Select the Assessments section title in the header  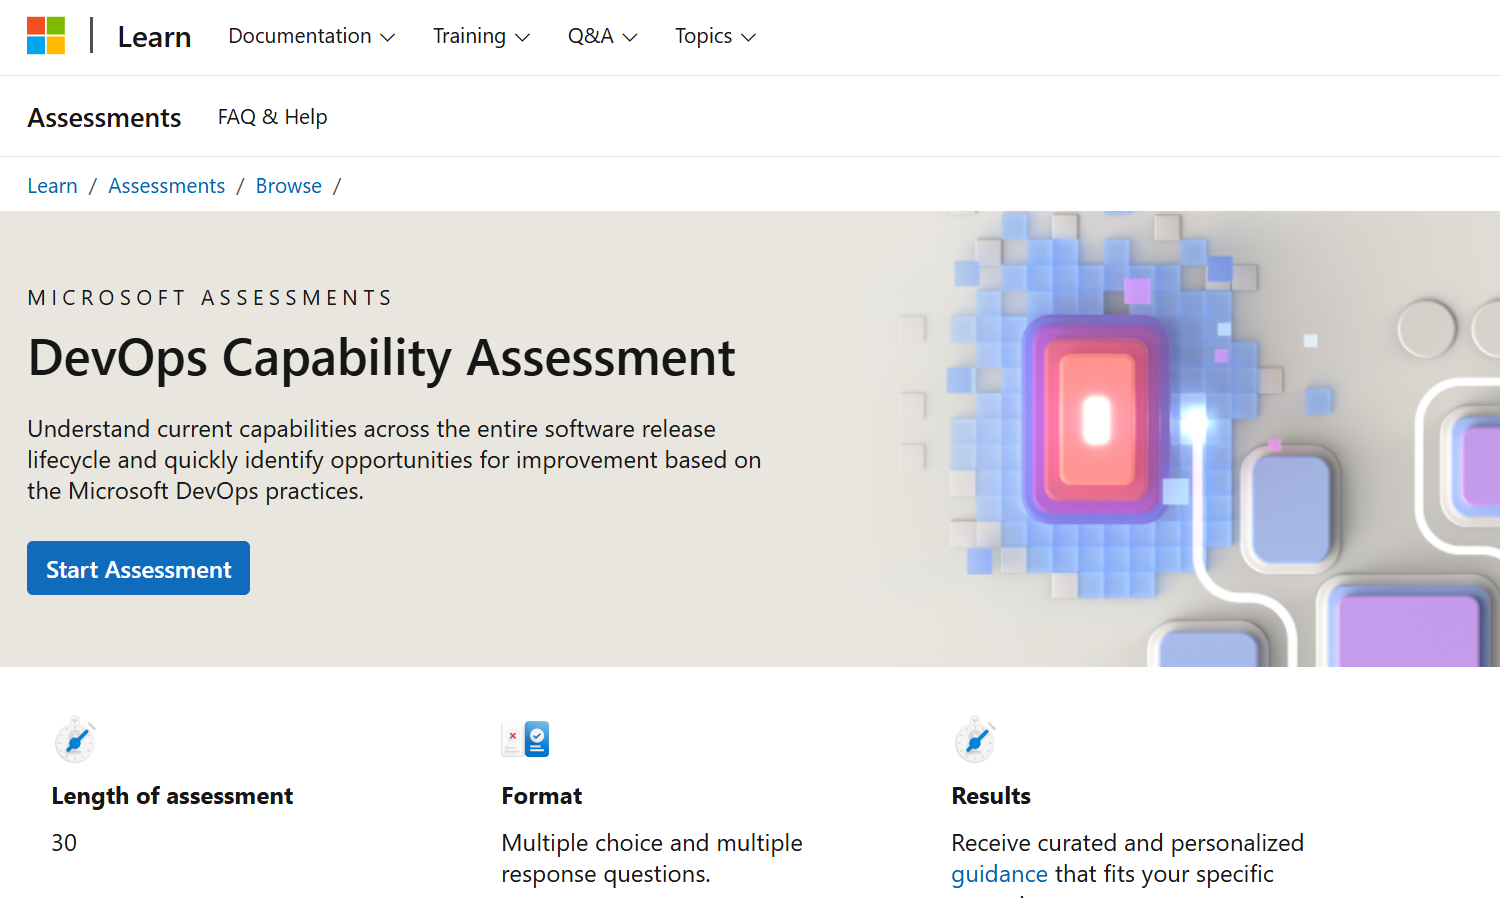click(x=104, y=118)
